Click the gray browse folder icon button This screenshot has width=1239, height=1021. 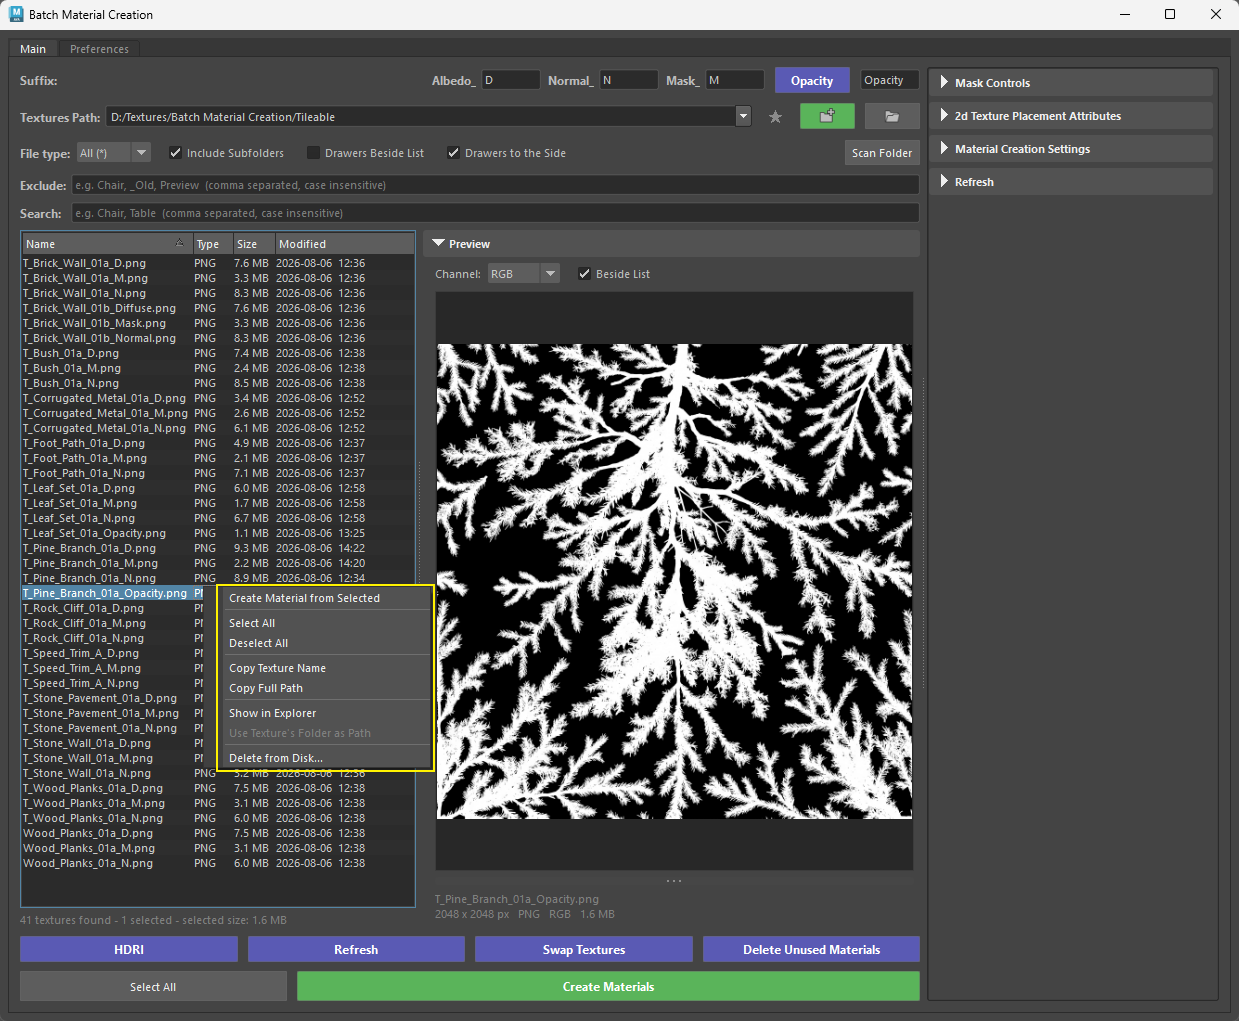[892, 116]
